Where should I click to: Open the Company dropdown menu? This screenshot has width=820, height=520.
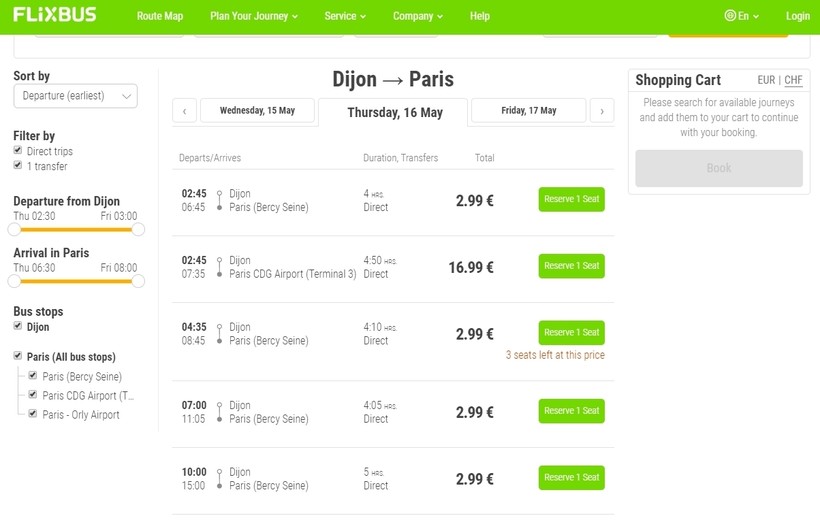(x=418, y=16)
